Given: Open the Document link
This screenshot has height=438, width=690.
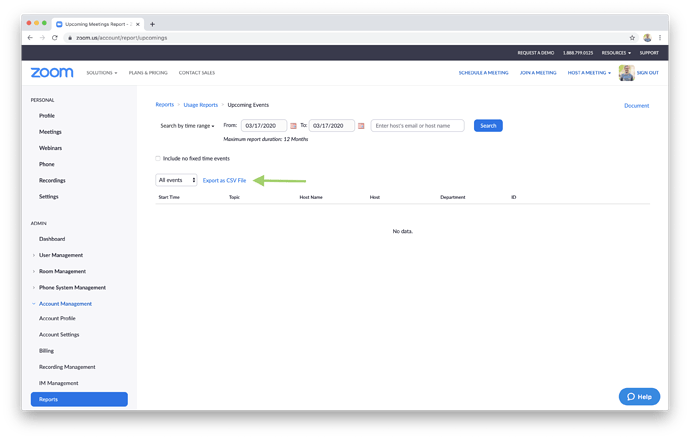Looking at the screenshot, I should tap(636, 106).
